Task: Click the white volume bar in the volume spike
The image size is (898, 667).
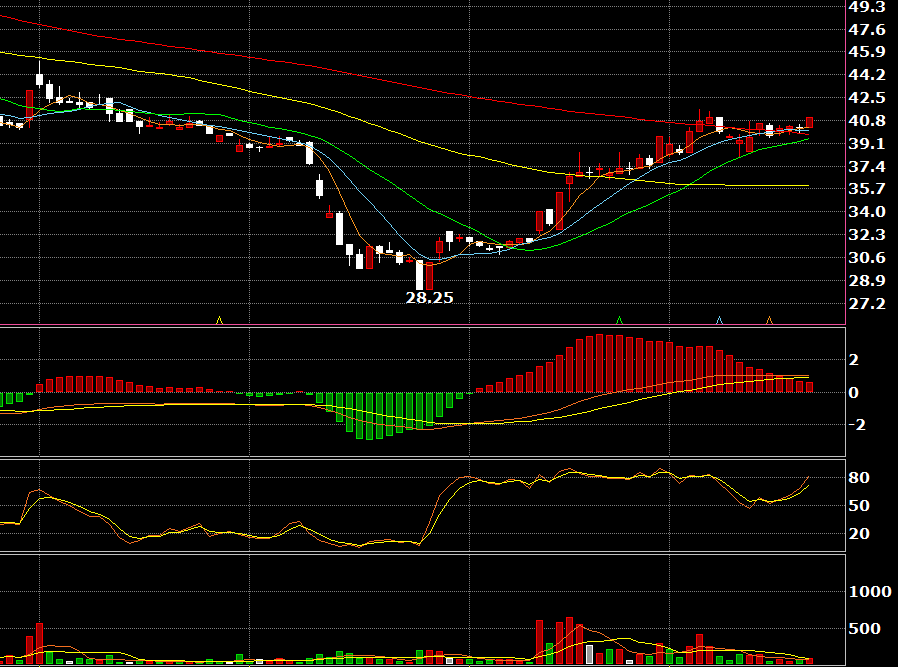Action: coord(589,654)
